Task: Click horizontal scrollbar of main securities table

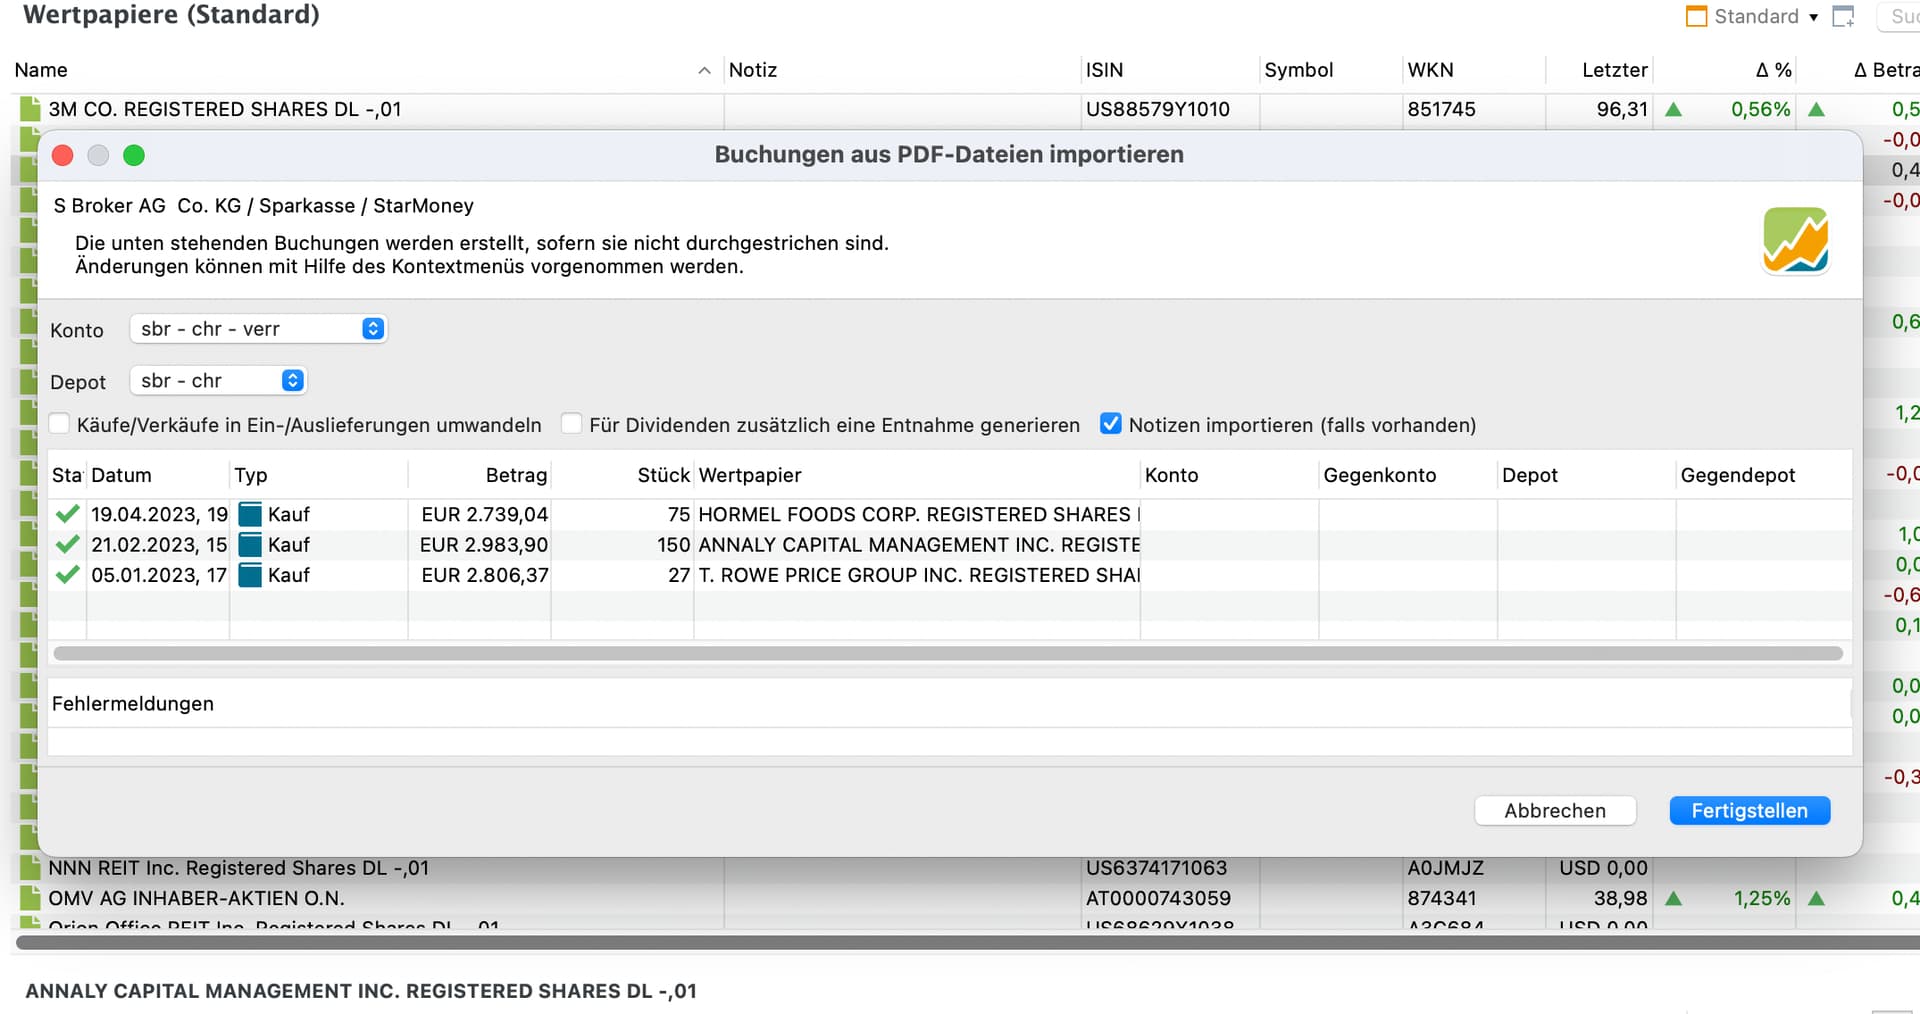Action: [x=968, y=942]
